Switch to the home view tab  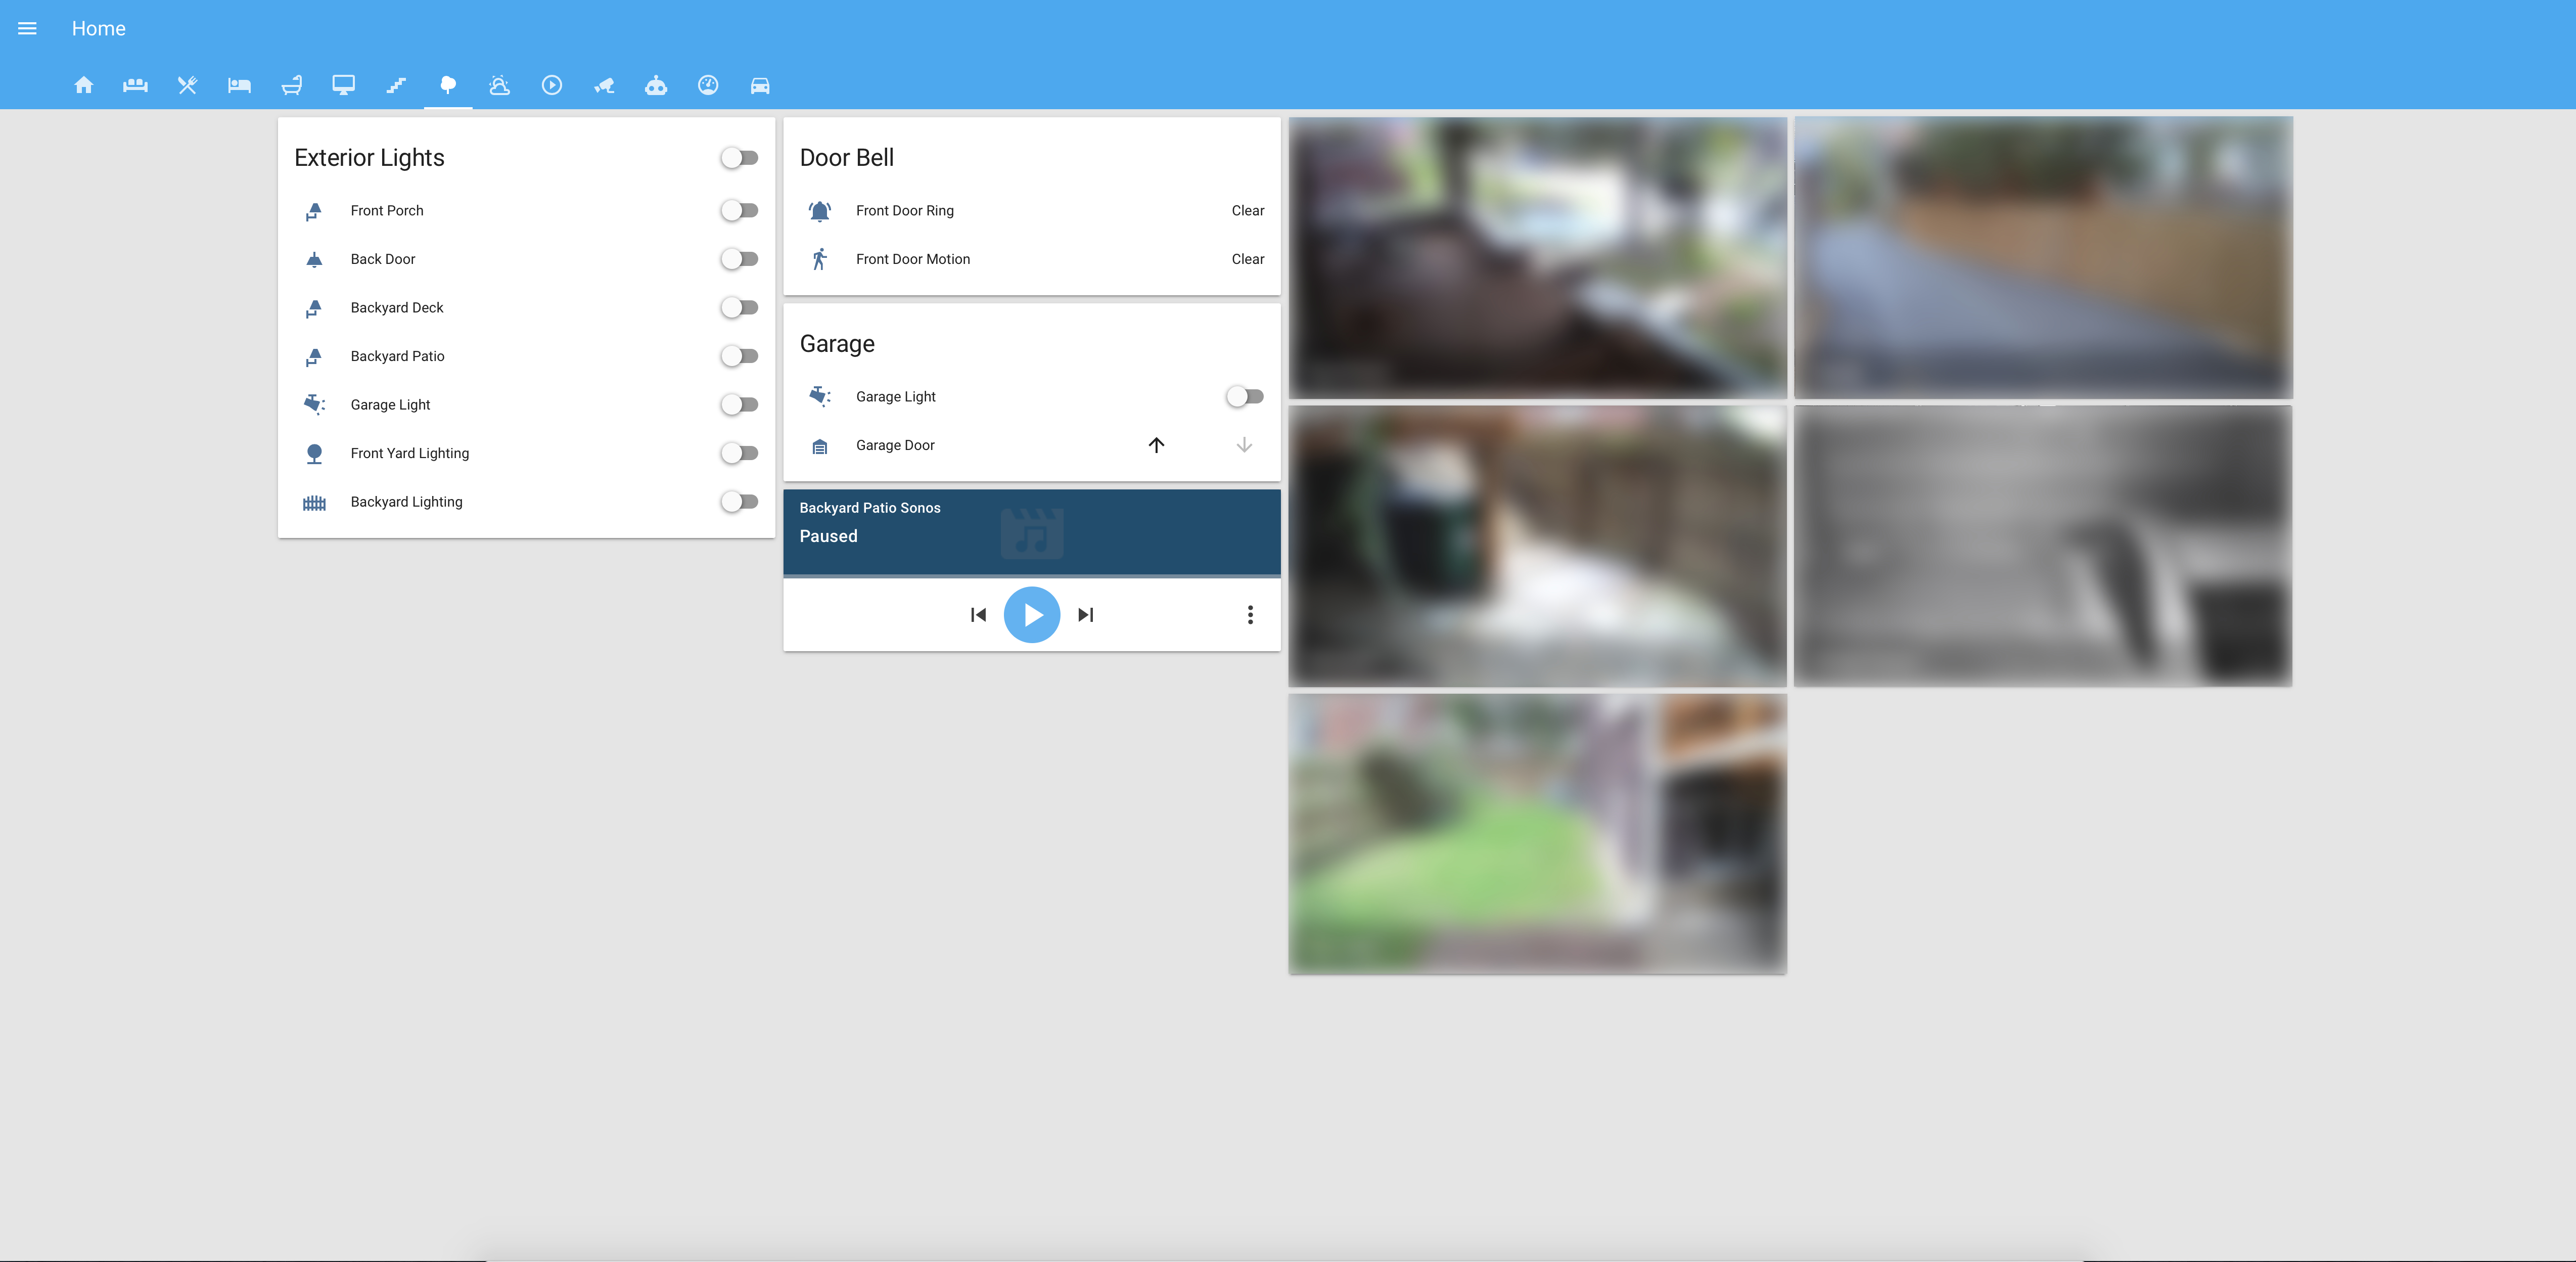pos(84,85)
